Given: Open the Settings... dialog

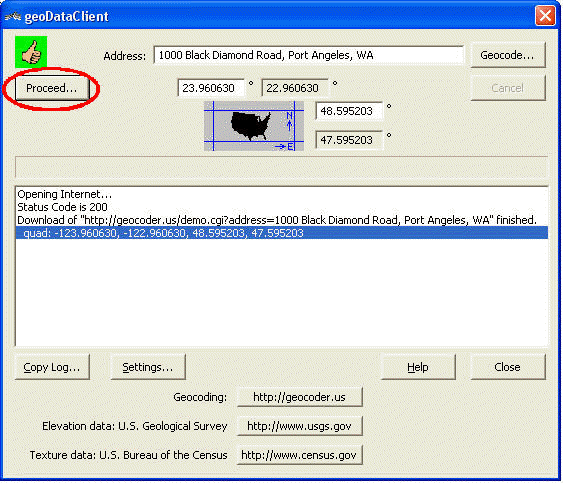Looking at the screenshot, I should [148, 367].
